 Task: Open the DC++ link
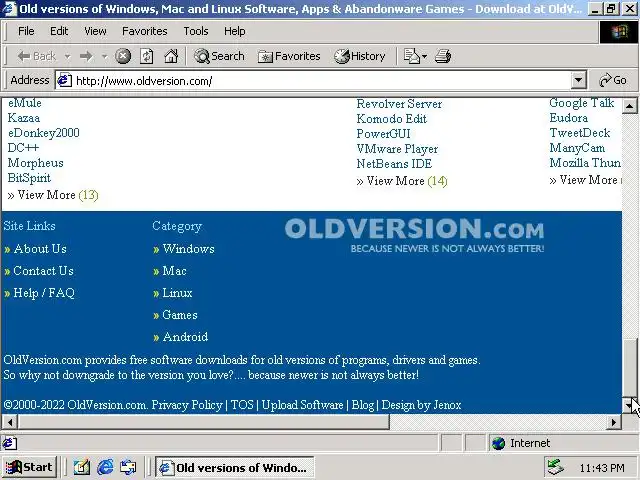tap(23, 148)
